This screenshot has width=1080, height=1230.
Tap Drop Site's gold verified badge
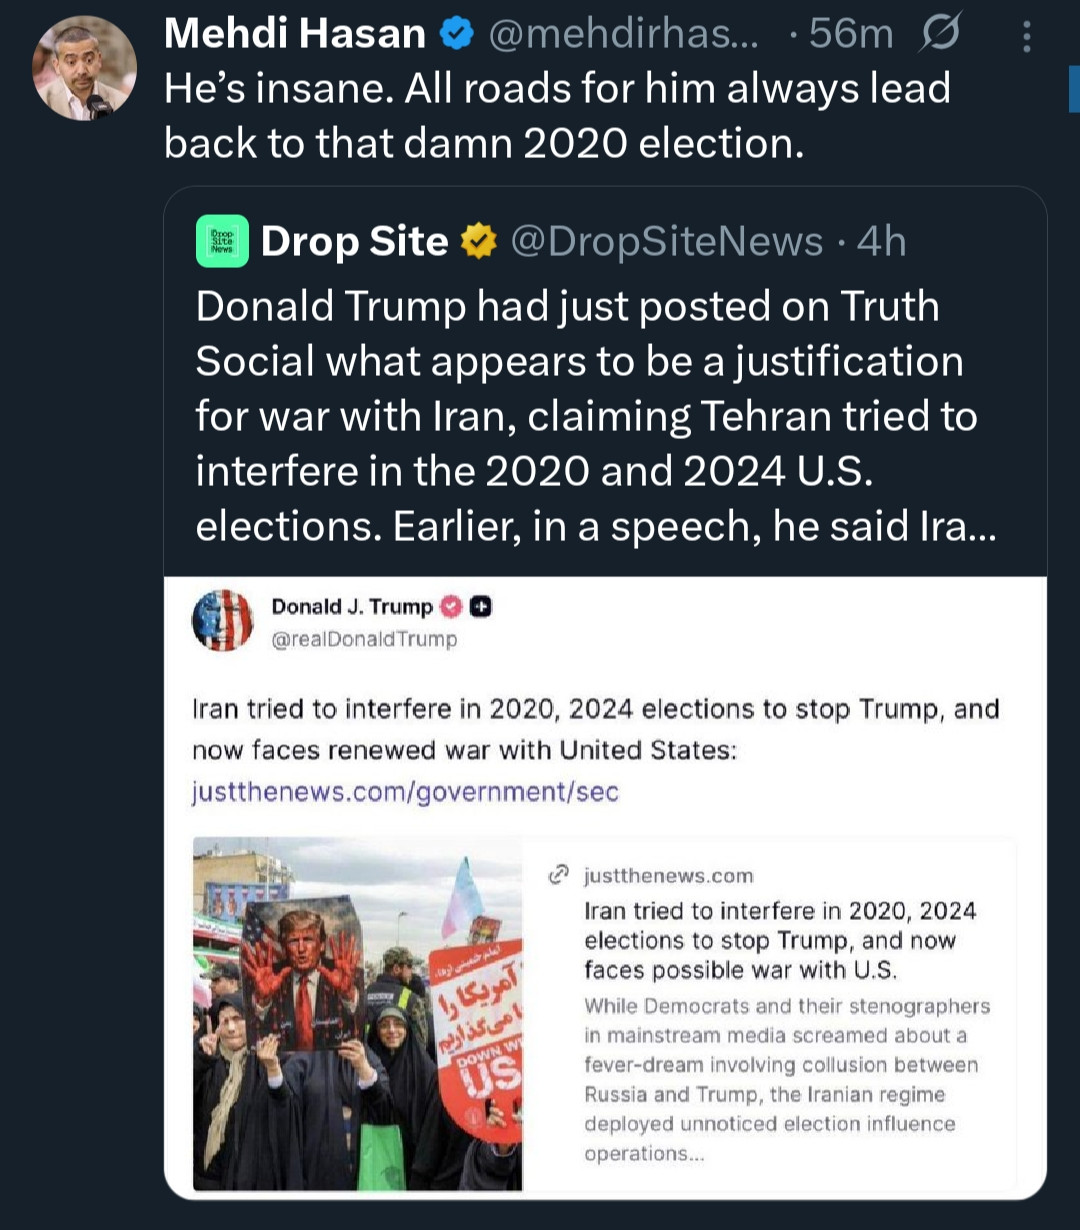pos(479,242)
